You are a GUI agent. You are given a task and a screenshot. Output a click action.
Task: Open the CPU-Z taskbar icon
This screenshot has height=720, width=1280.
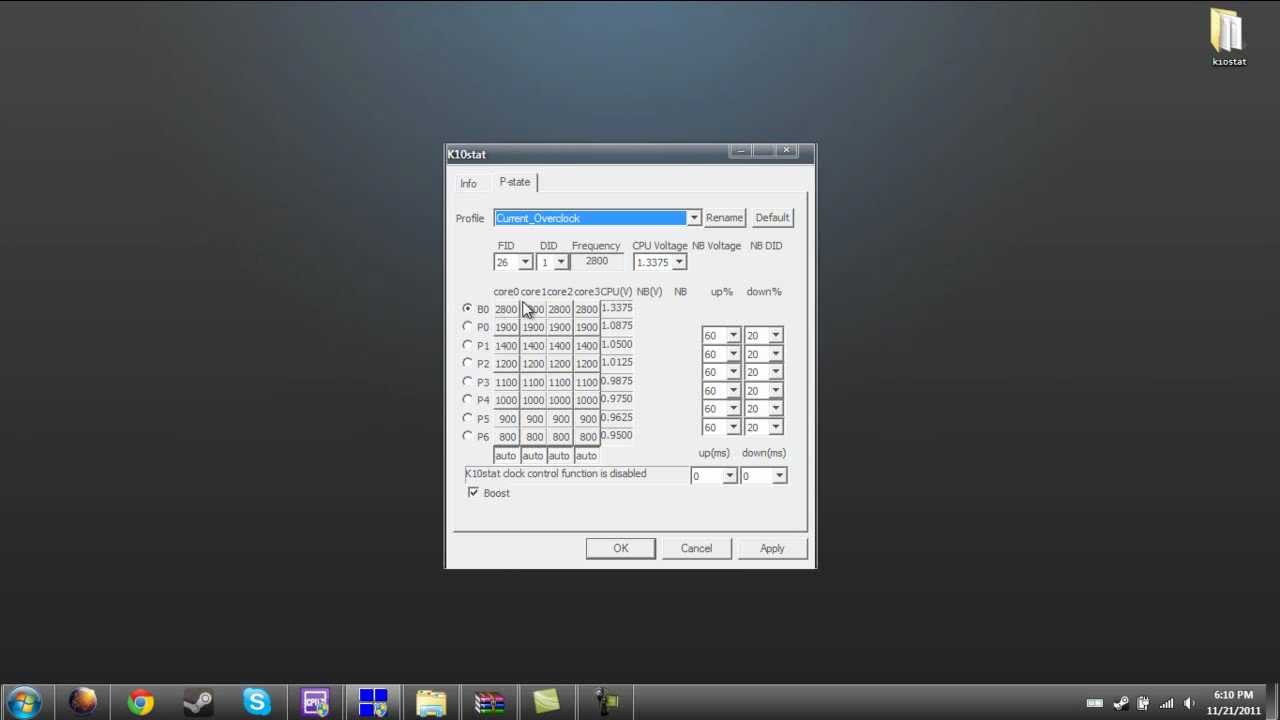(315, 702)
